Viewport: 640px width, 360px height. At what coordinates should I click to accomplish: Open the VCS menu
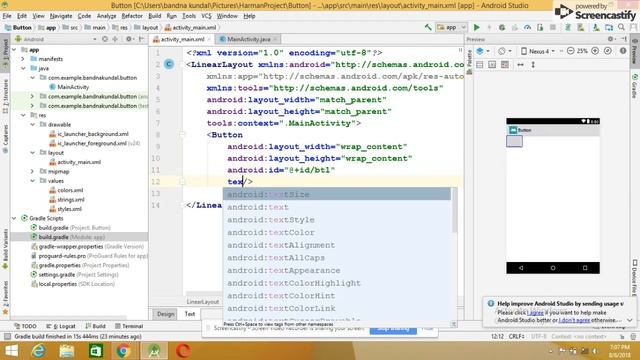pyautogui.click(x=206, y=16)
